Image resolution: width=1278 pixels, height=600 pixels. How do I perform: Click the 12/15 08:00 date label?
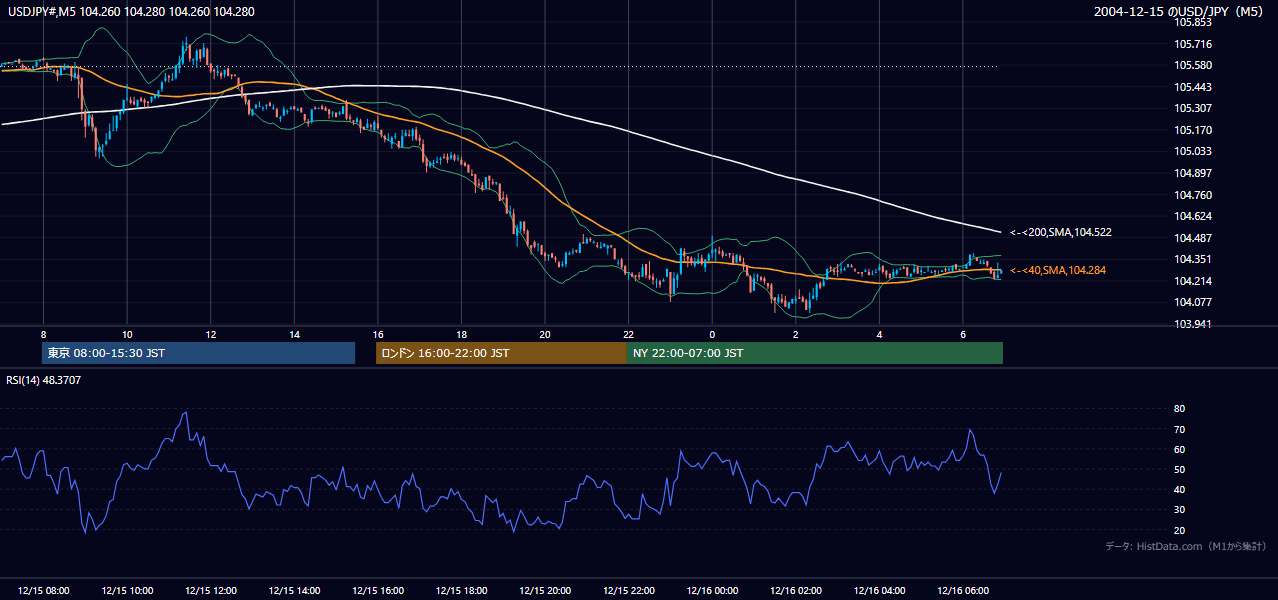[43, 591]
